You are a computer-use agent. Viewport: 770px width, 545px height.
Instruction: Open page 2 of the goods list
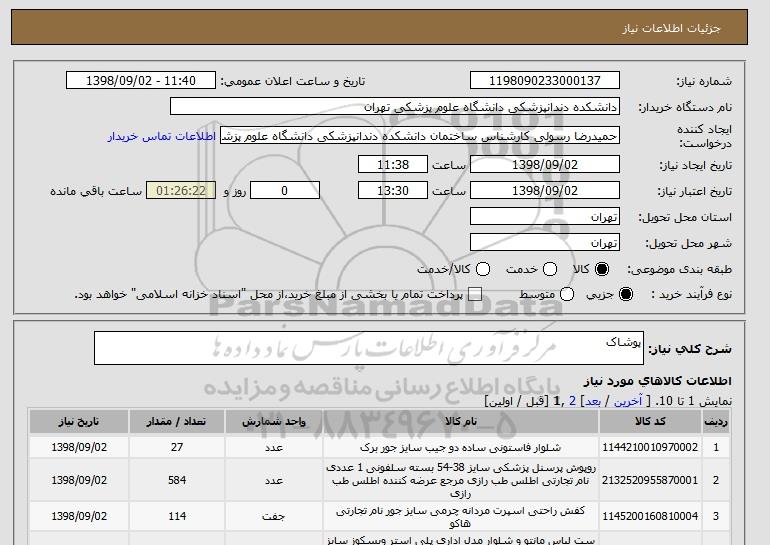pos(572,401)
